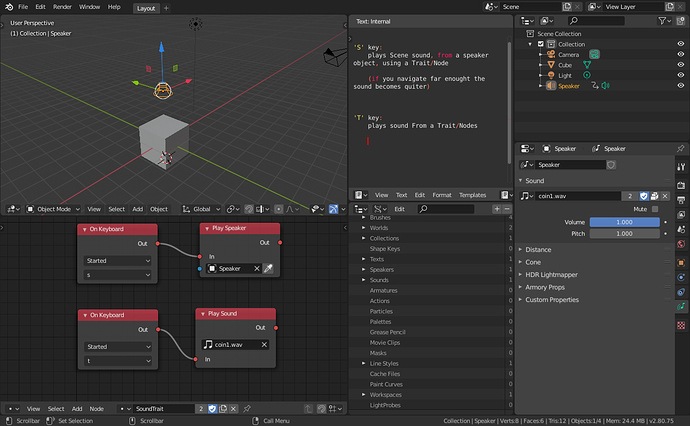
Task: Click the View Layer name field
Action: click(x=634, y=7)
